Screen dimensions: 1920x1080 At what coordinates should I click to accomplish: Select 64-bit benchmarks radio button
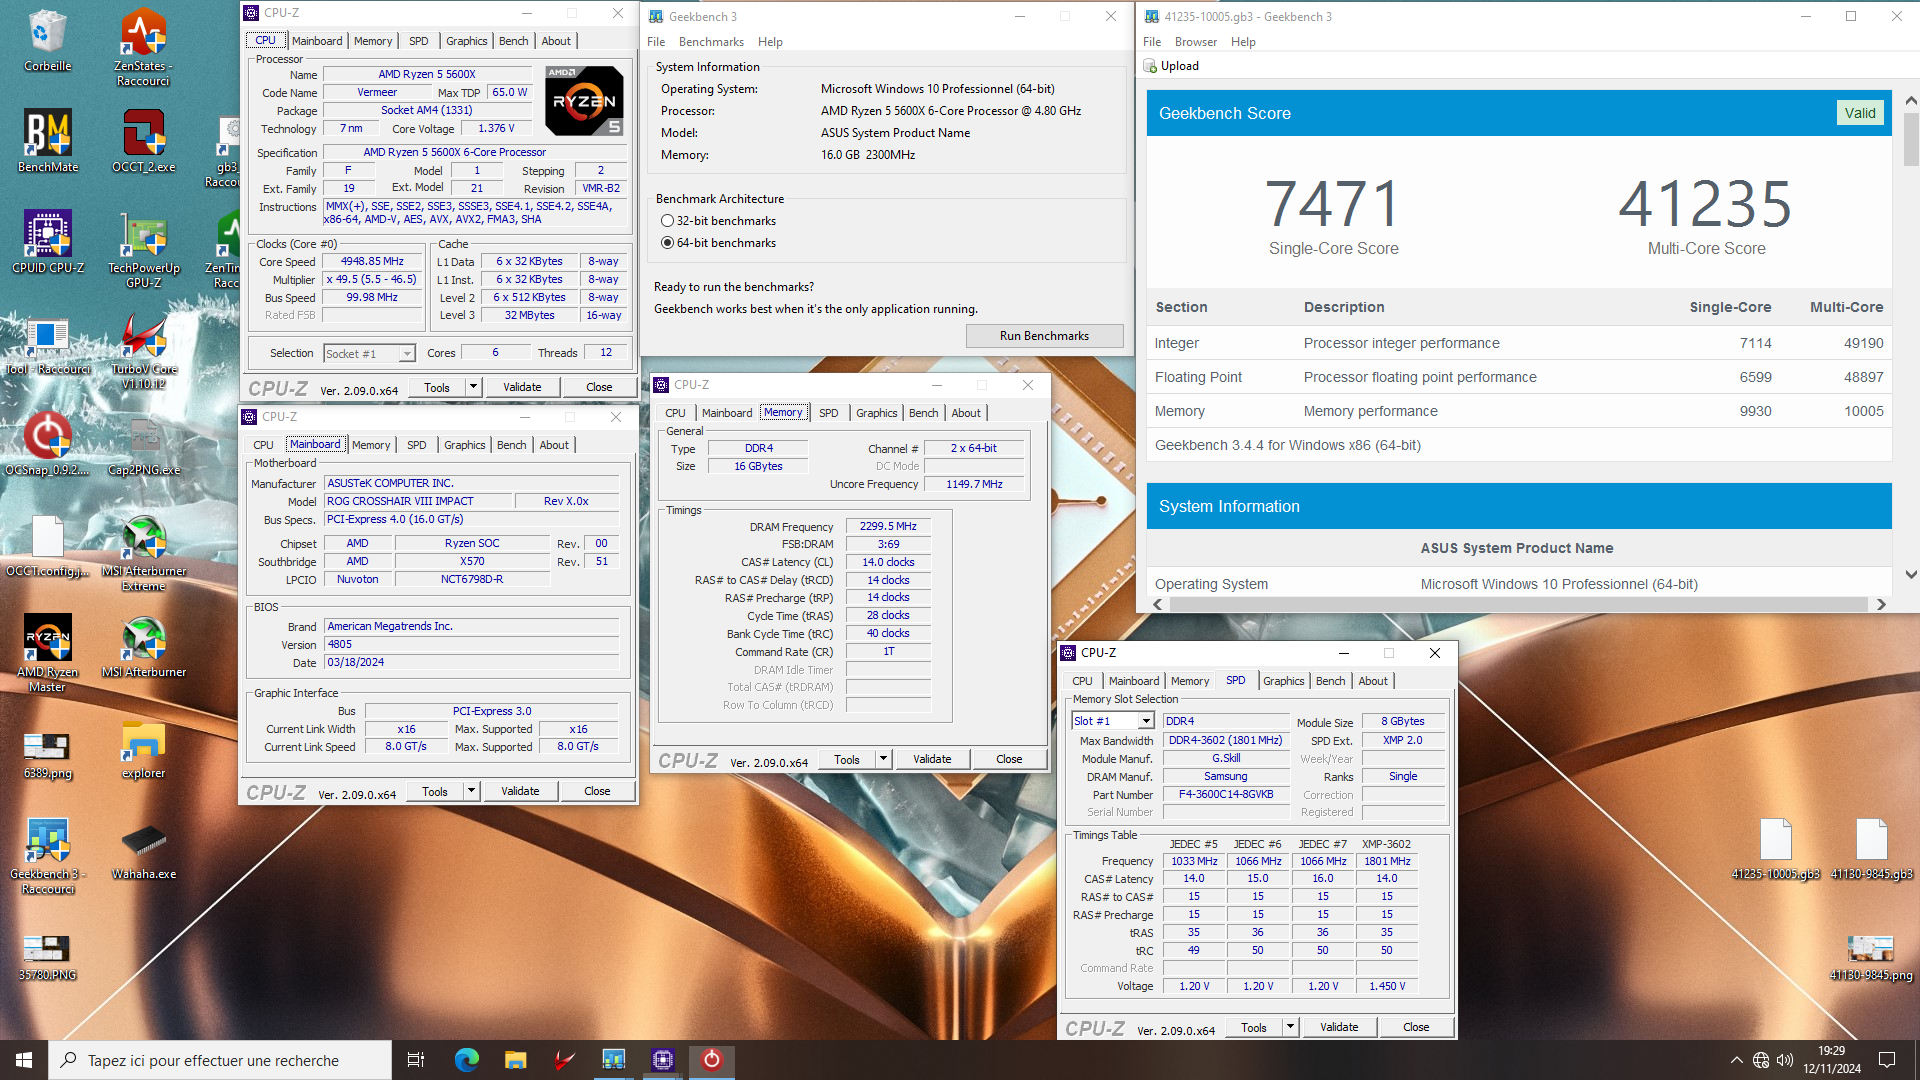point(667,243)
